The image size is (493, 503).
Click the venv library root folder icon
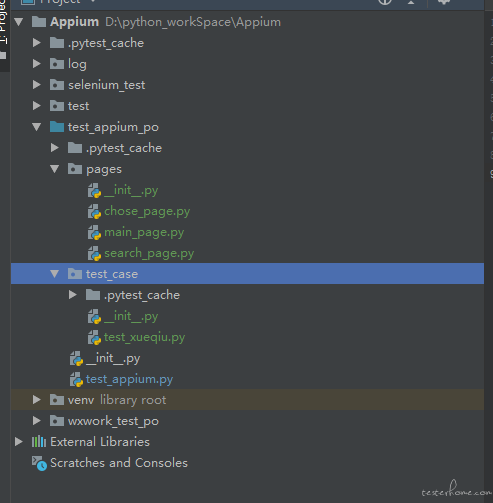(x=57, y=400)
